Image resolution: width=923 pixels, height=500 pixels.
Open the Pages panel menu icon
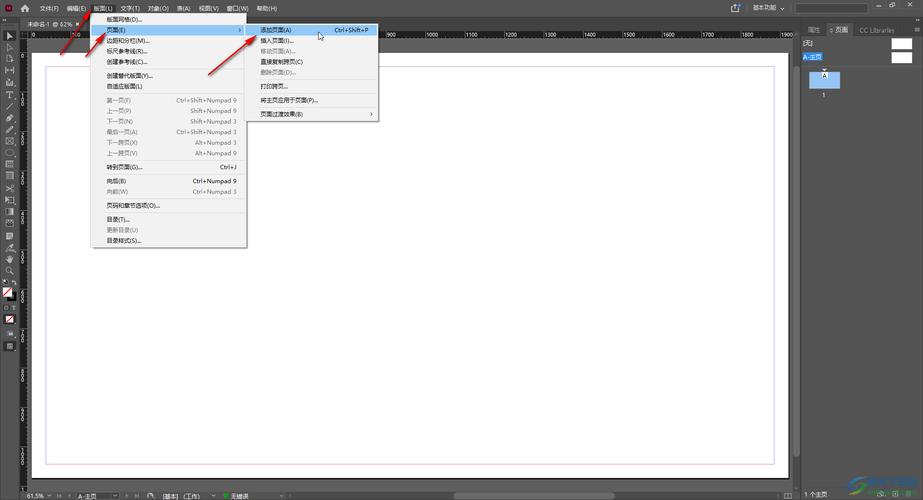[x=917, y=29]
